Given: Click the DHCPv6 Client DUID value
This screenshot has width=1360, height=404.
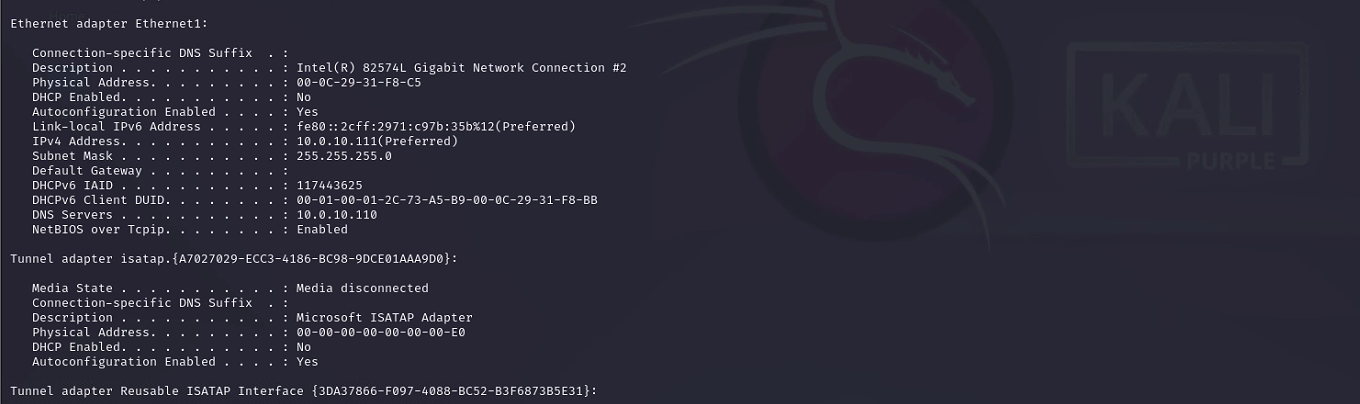Looking at the screenshot, I should [447, 200].
